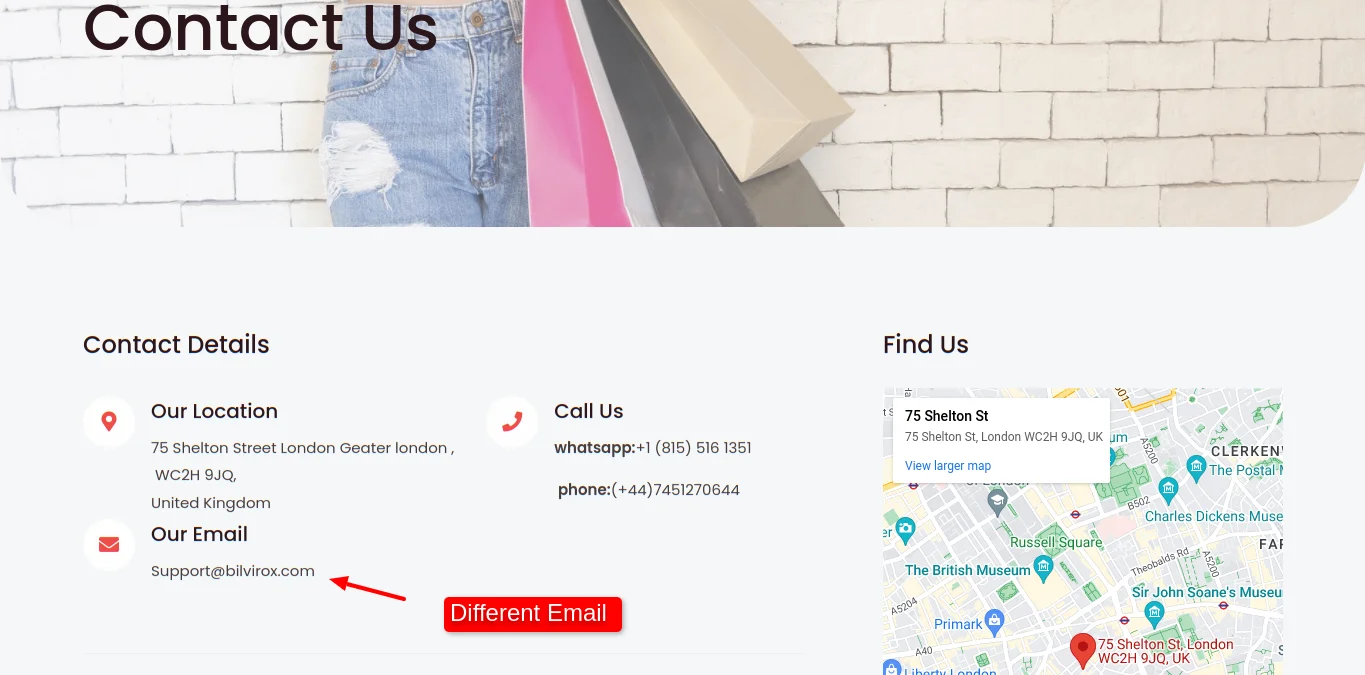Click the Find Us heading
This screenshot has height=675, width=1365.
926,345
